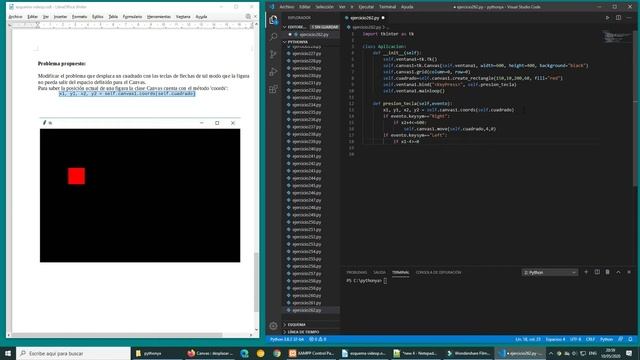Viewport: 640px width, 360px height.
Task: Collapse the Open Editors section
Action: click(x=284, y=27)
